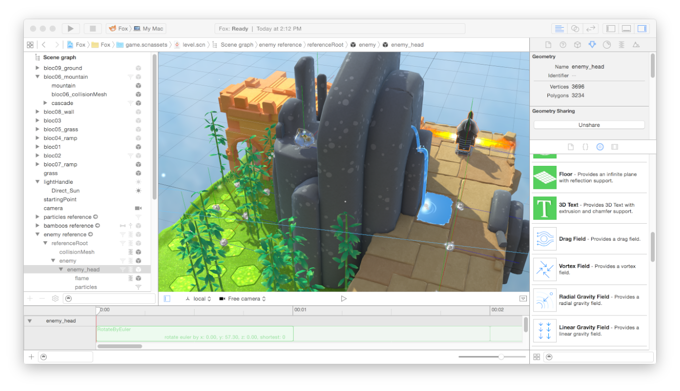Click referenceRoot in the jump bar
680x391 pixels.
click(x=325, y=45)
